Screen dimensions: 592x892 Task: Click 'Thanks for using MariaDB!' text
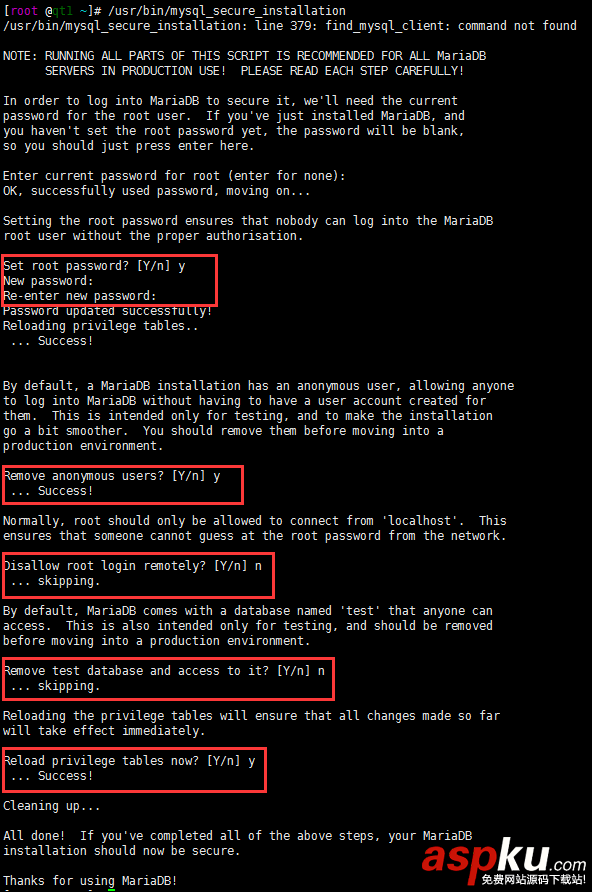[90, 881]
